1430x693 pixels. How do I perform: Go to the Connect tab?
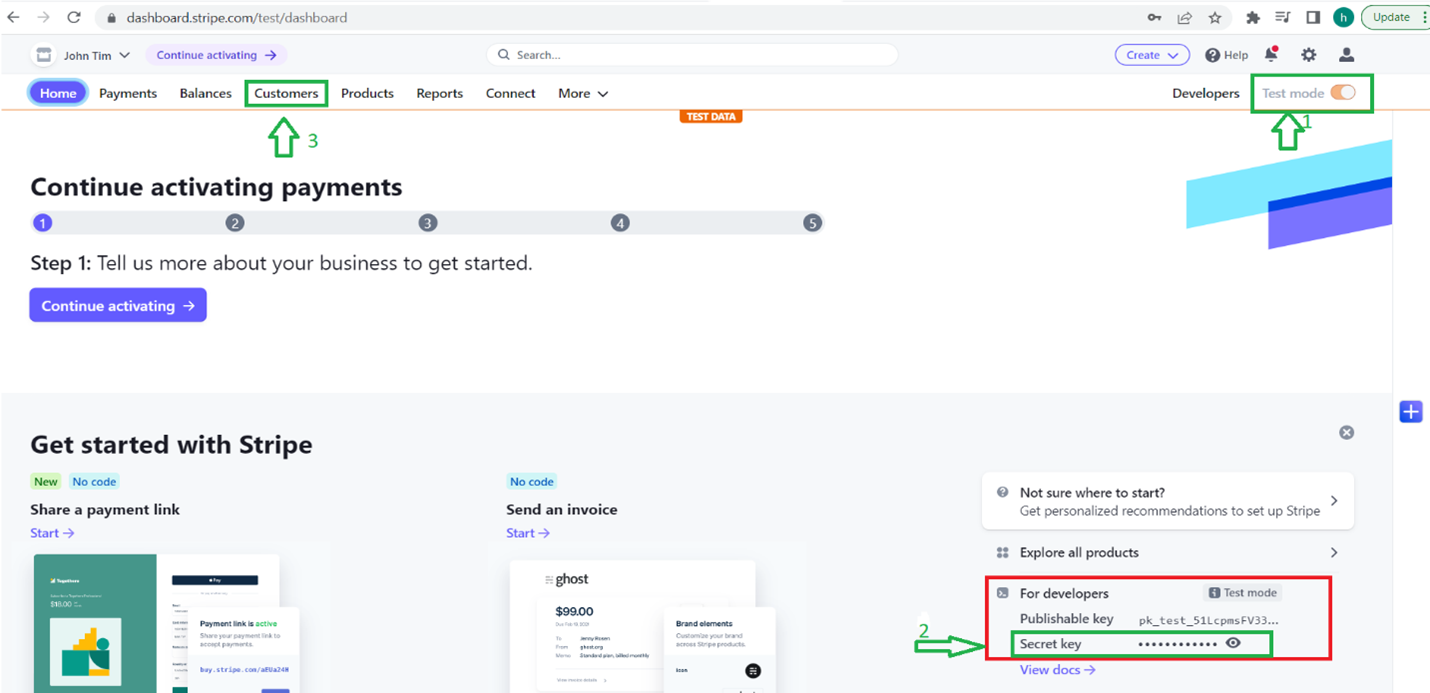[x=511, y=93]
